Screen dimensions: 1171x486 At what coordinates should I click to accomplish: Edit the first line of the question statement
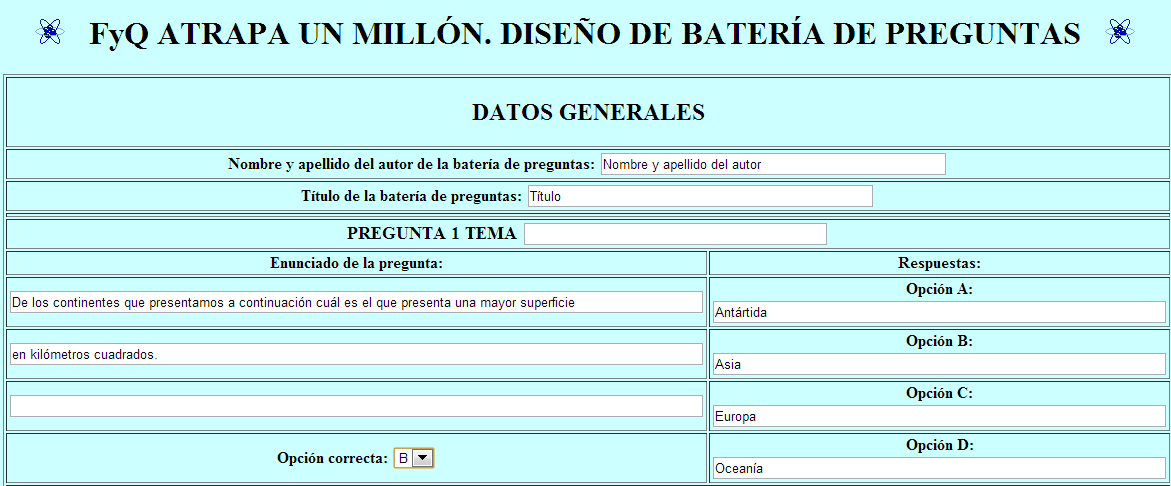pos(356,302)
